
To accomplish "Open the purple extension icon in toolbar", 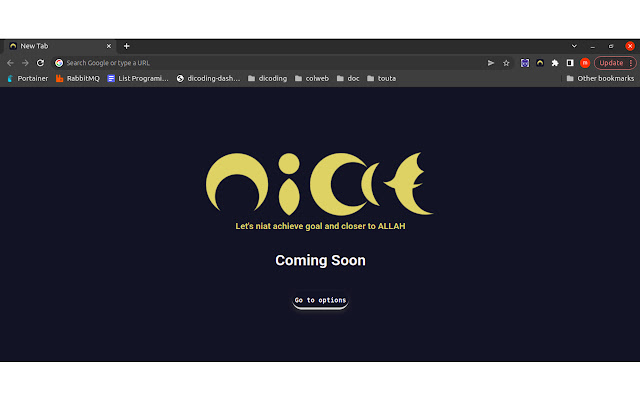I will [x=525, y=63].
